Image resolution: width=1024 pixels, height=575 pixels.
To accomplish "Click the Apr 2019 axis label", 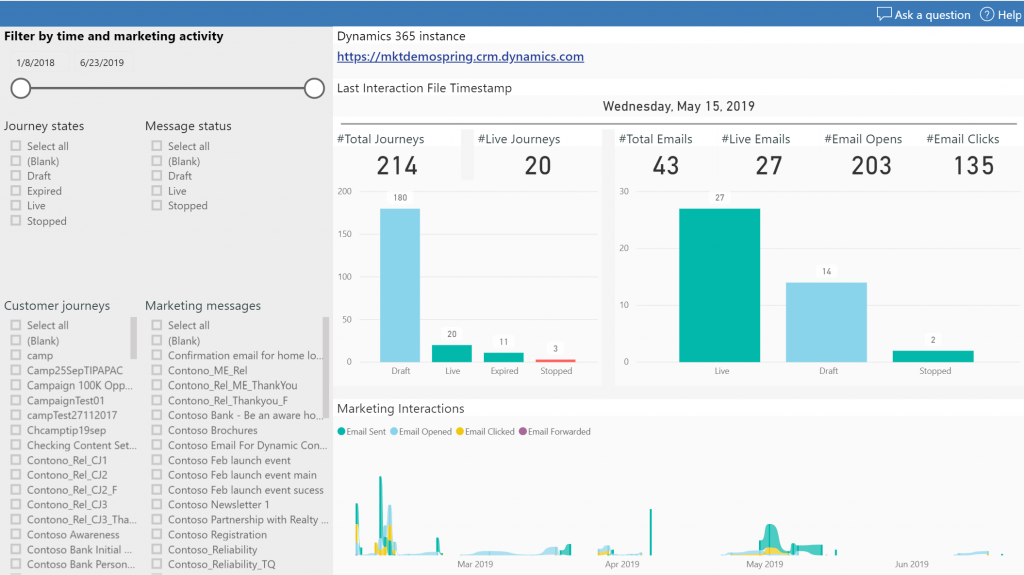I will 622,564.
